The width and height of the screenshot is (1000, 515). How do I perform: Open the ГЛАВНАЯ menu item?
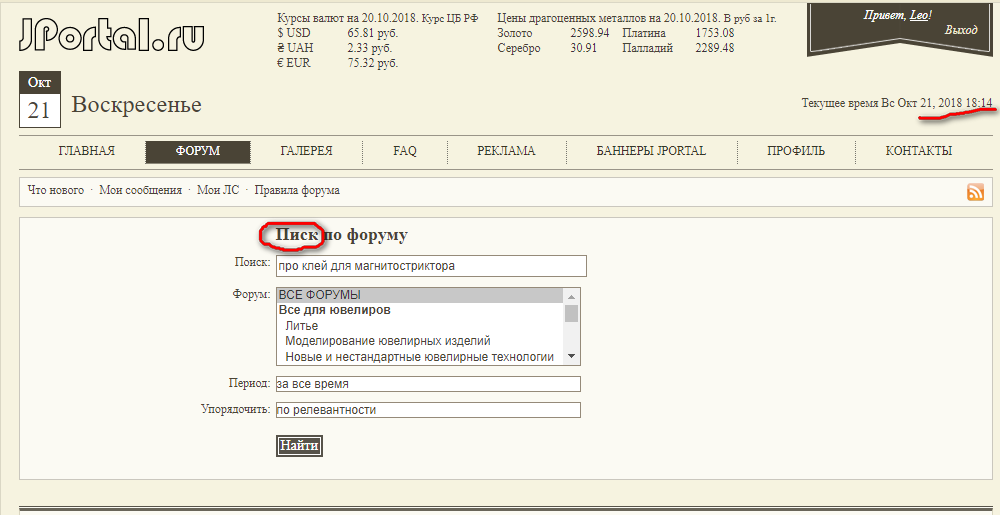(87, 151)
